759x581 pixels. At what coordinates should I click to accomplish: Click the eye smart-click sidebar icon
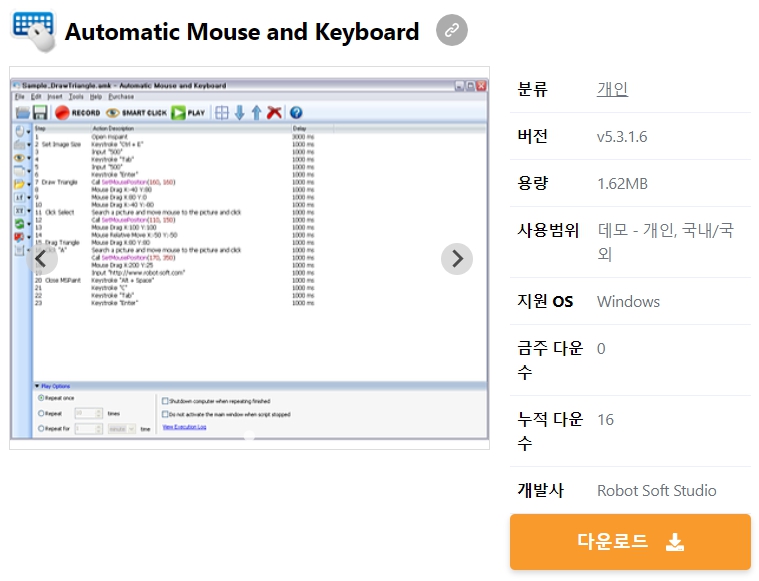coord(19,158)
